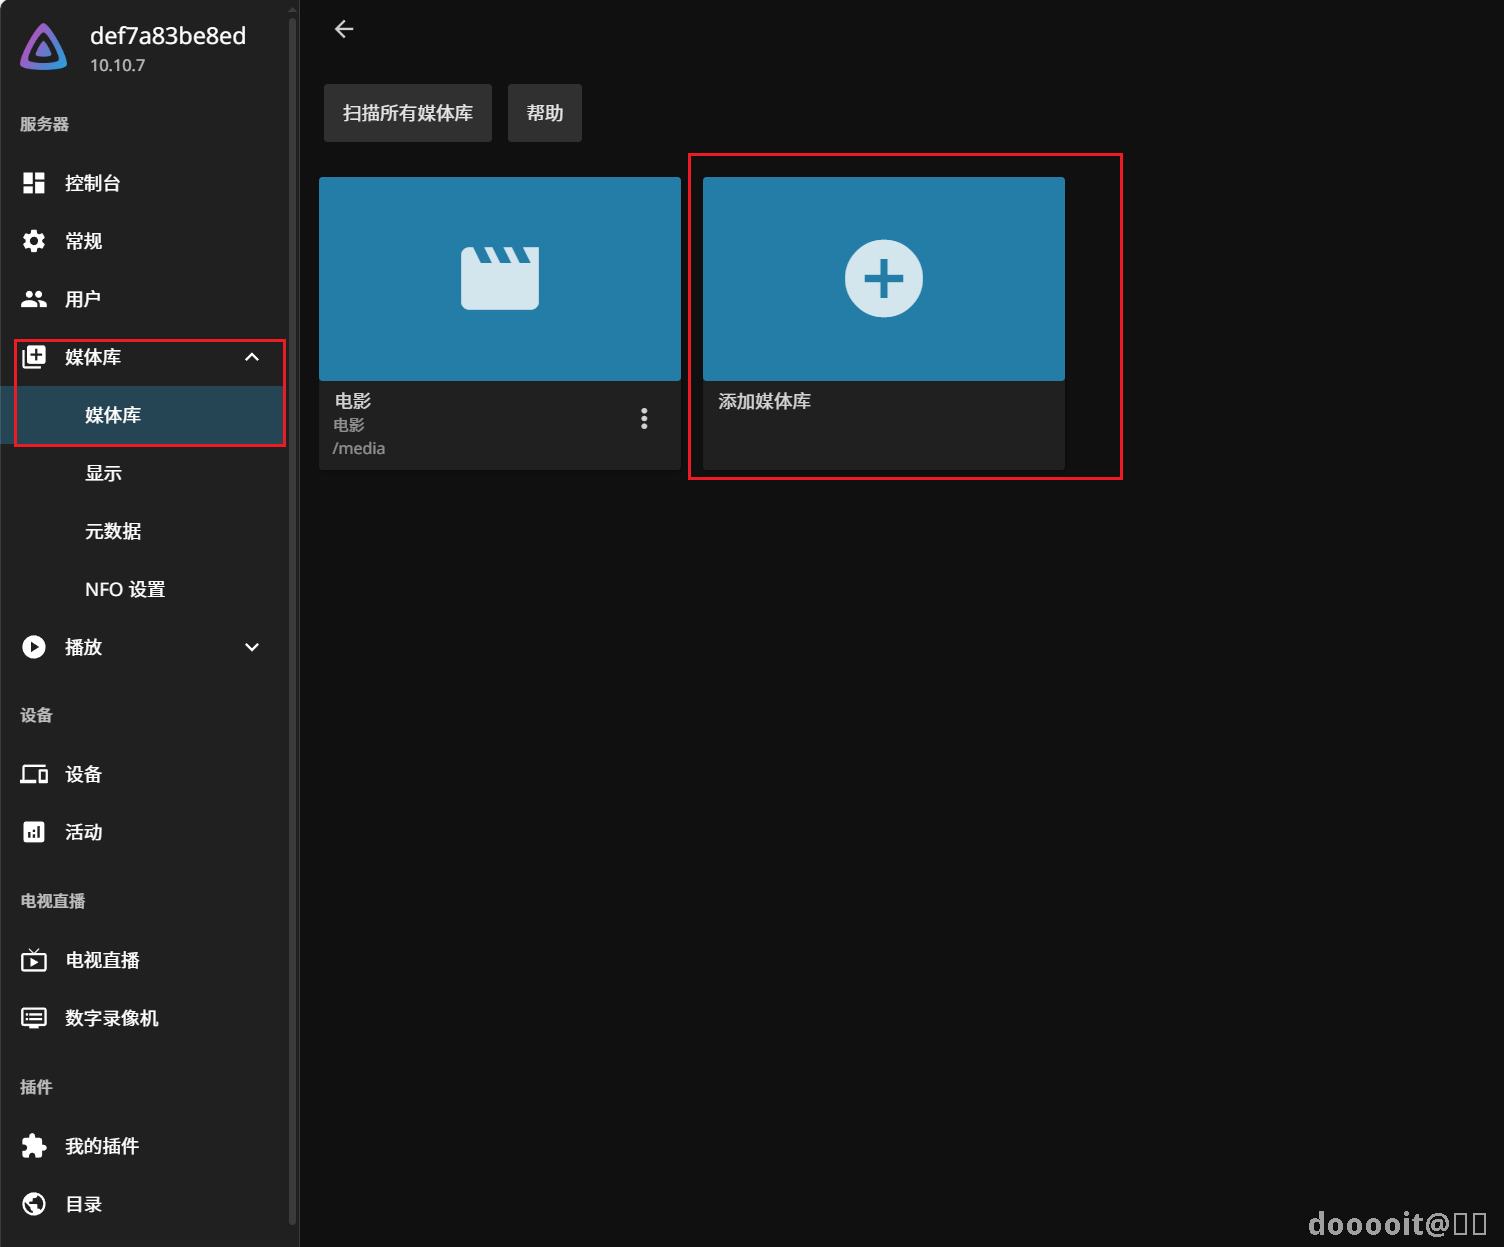
Task: Click the 媒体库 library-add icon
Action: tap(34, 357)
